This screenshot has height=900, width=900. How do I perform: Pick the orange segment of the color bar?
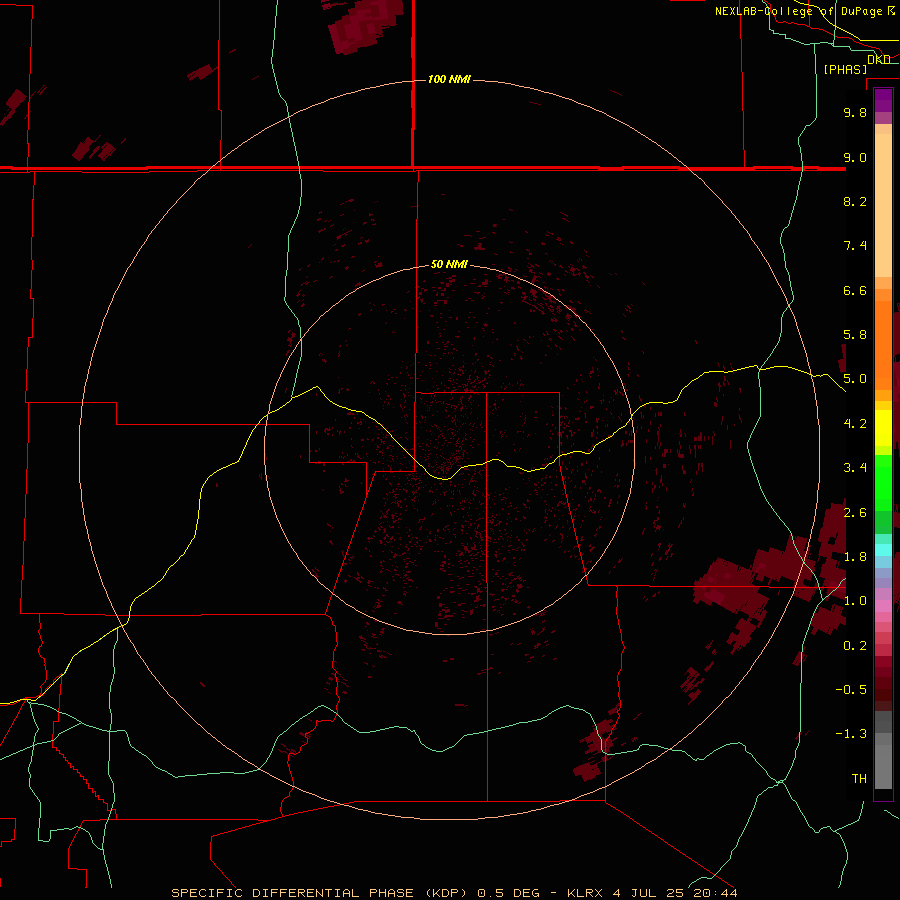click(883, 344)
